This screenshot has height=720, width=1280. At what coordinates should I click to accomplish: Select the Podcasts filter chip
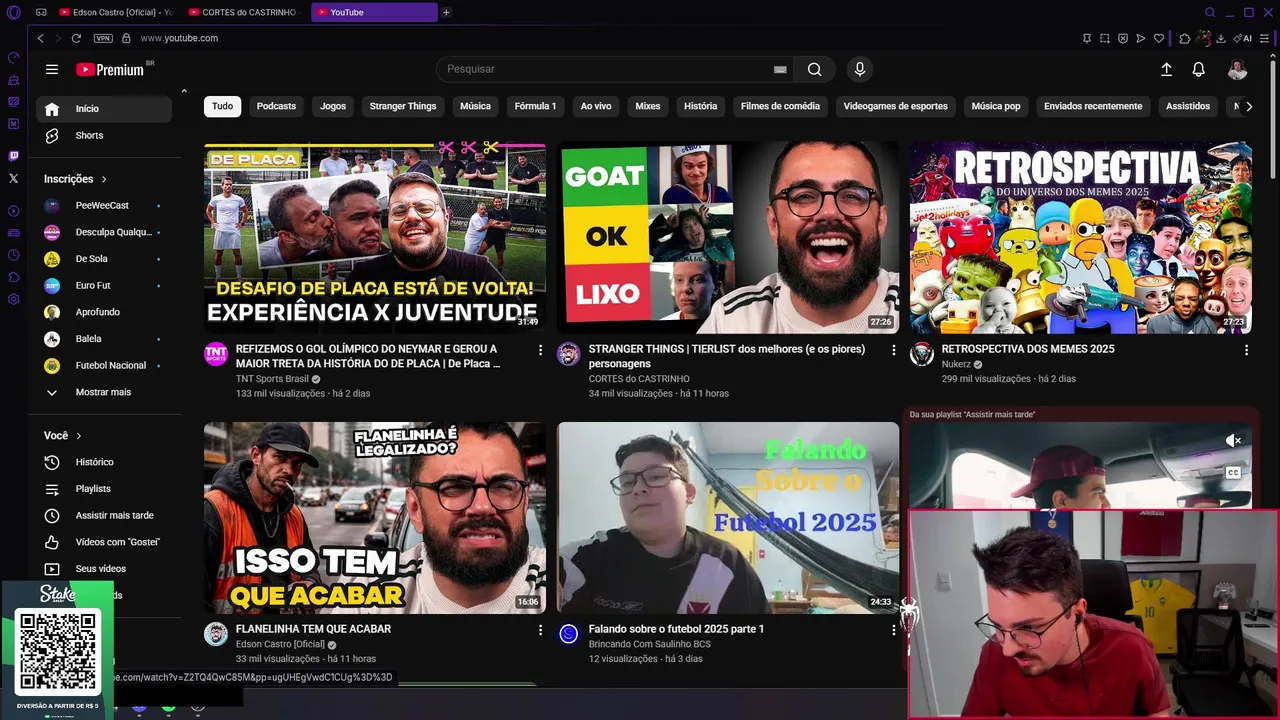(x=276, y=106)
